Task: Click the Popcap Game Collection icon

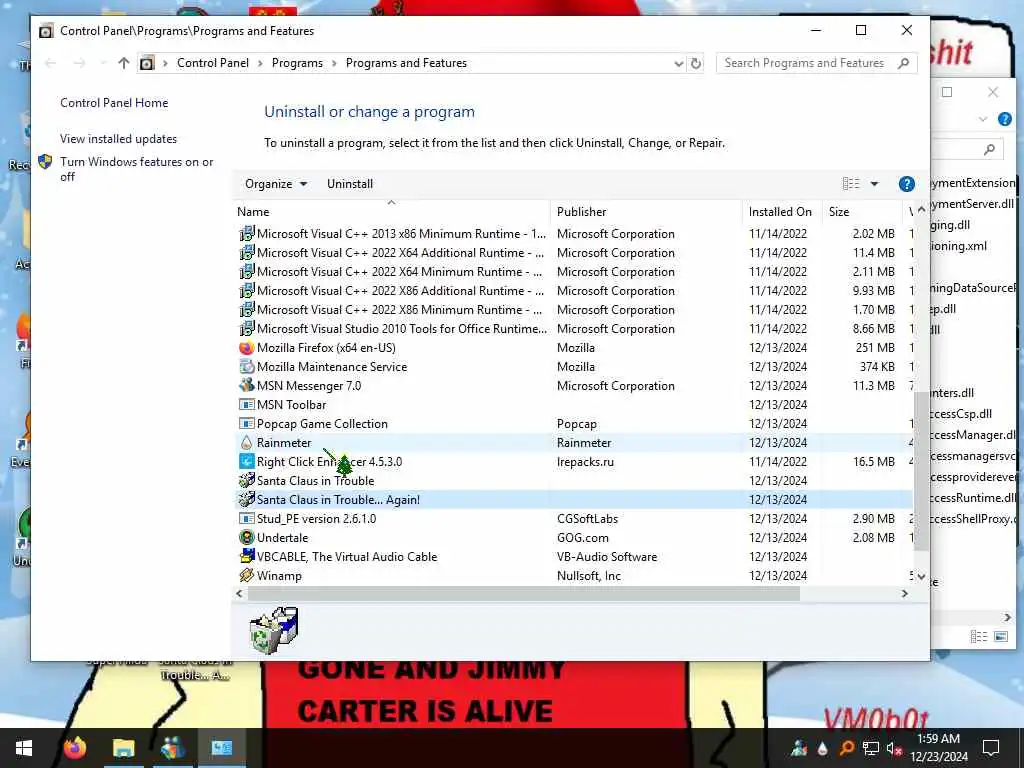Action: click(x=246, y=424)
